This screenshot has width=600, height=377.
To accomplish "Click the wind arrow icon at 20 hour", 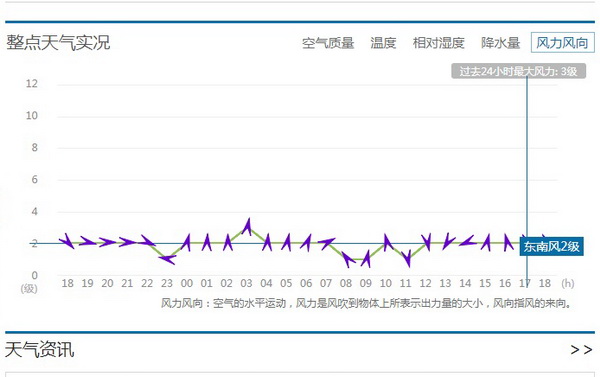I will (x=108, y=242).
